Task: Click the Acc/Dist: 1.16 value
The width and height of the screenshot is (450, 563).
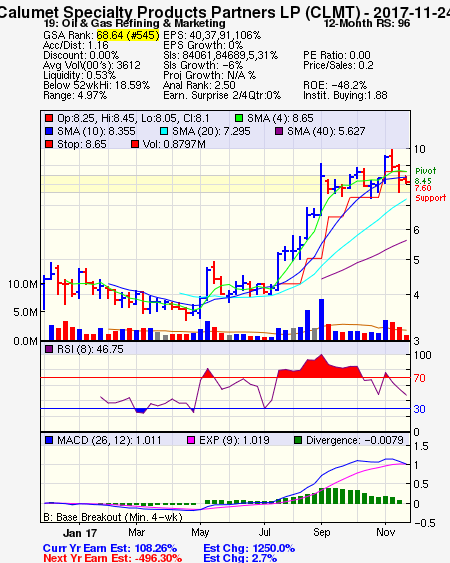Action: pos(76,45)
